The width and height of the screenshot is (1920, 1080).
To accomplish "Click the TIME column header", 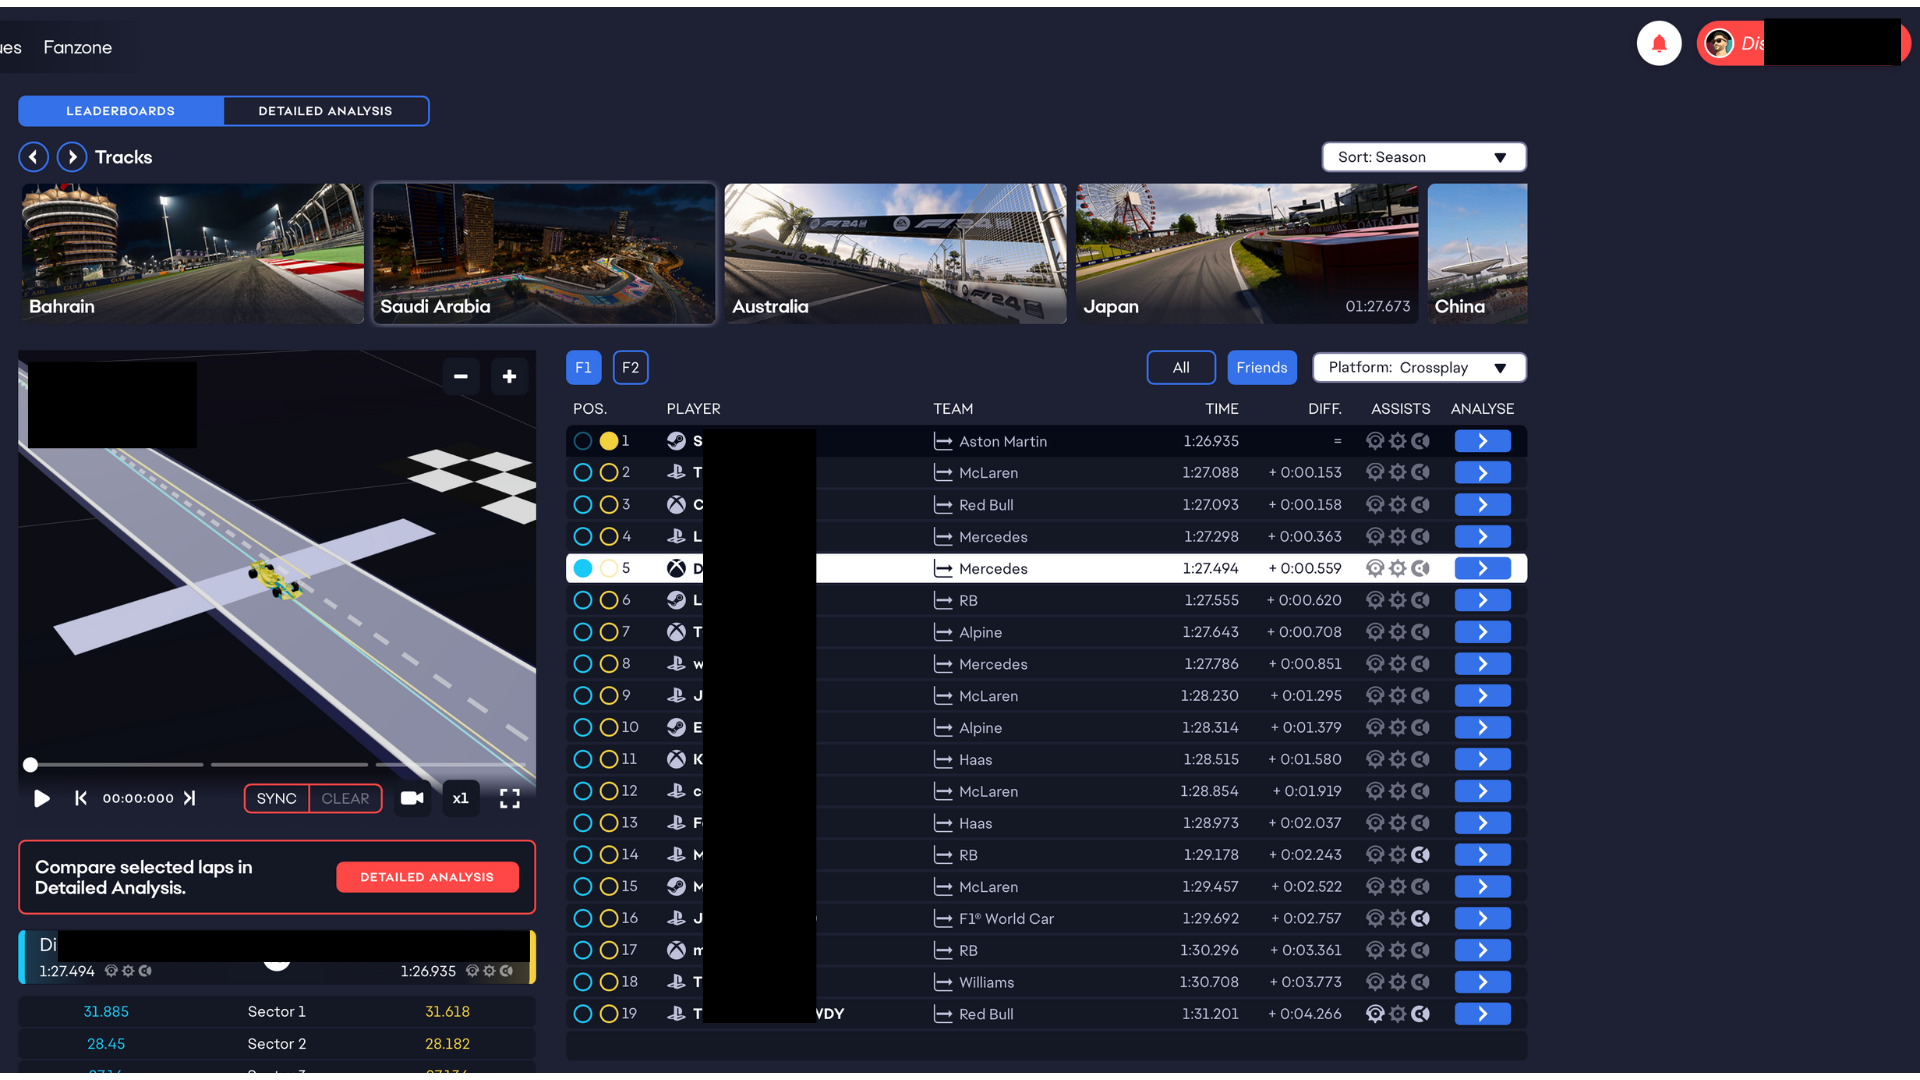I will coord(1221,409).
